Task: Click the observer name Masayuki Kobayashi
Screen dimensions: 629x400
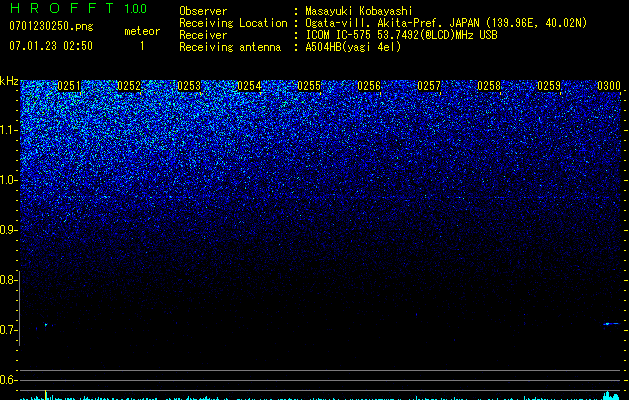Action: [359, 11]
